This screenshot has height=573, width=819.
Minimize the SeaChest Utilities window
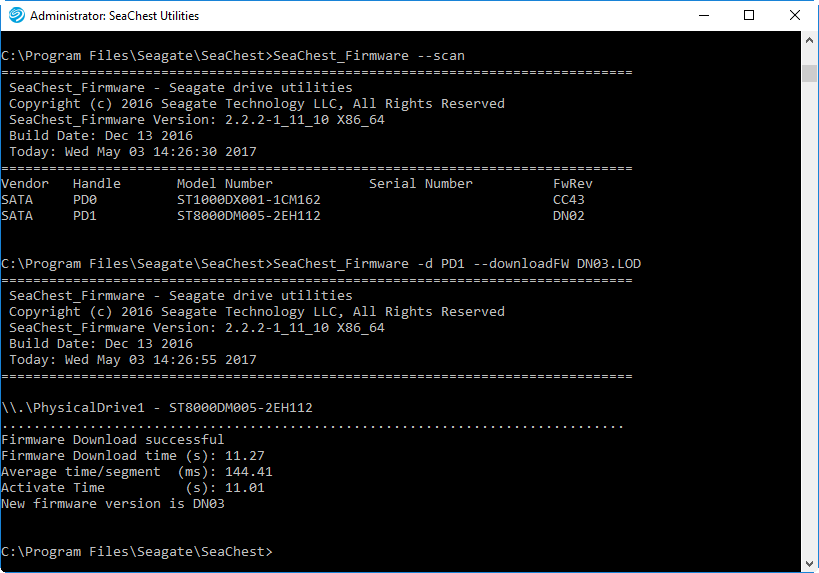click(703, 16)
